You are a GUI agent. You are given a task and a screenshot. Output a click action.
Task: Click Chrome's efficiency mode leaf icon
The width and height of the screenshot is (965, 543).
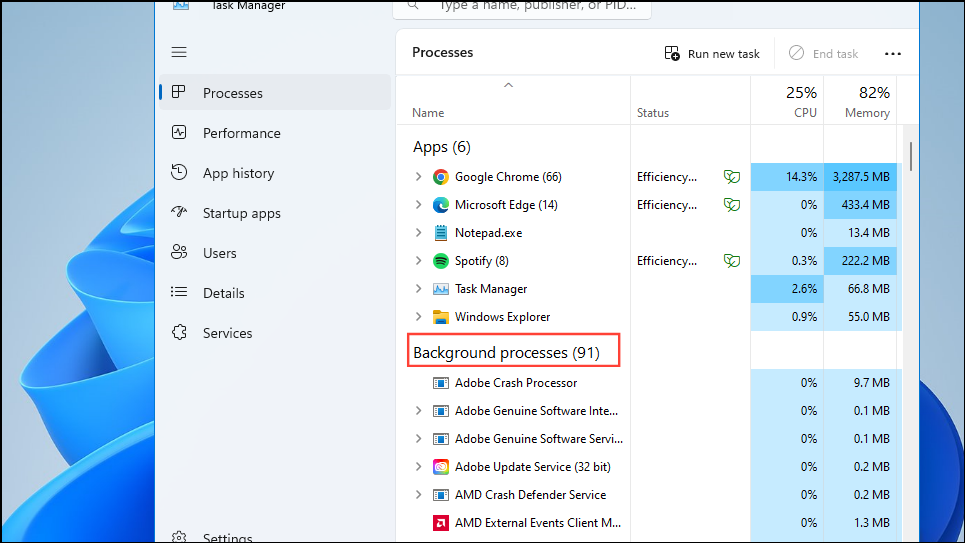(x=732, y=177)
